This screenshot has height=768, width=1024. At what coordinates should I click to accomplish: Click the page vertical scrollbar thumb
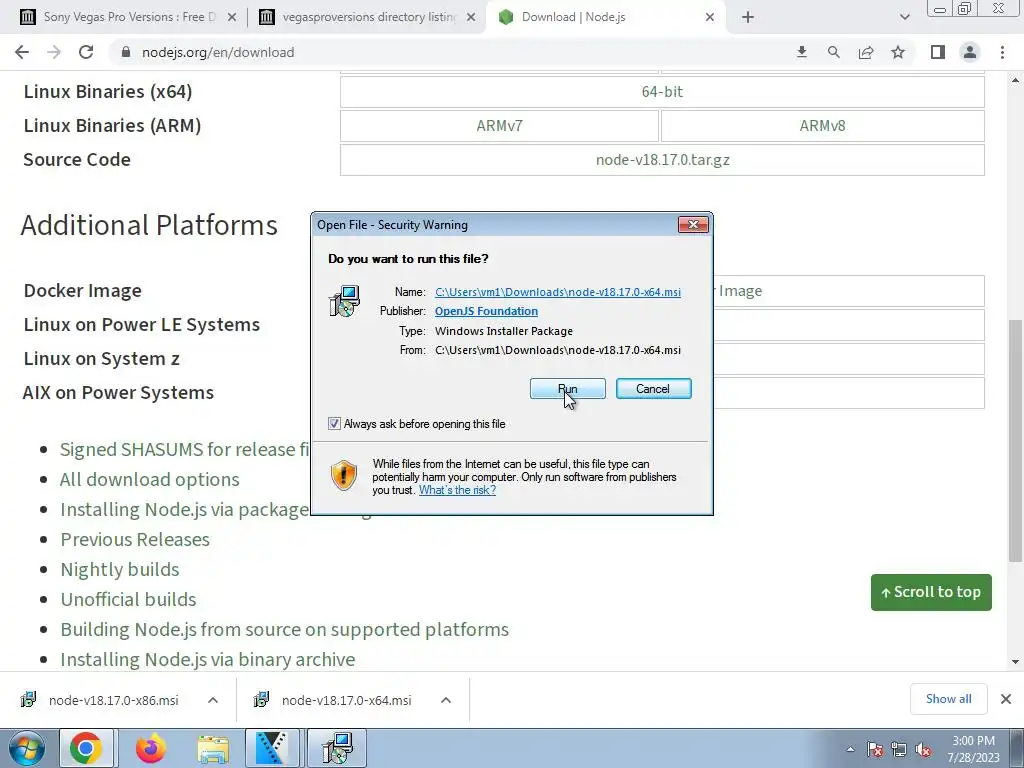click(x=1016, y=441)
